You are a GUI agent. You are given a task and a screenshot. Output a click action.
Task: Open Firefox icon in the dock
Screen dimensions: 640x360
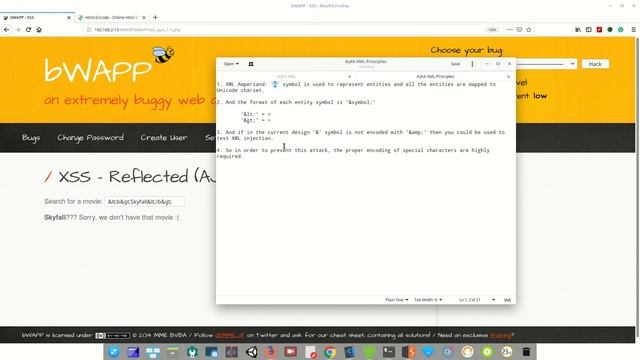coord(271,352)
